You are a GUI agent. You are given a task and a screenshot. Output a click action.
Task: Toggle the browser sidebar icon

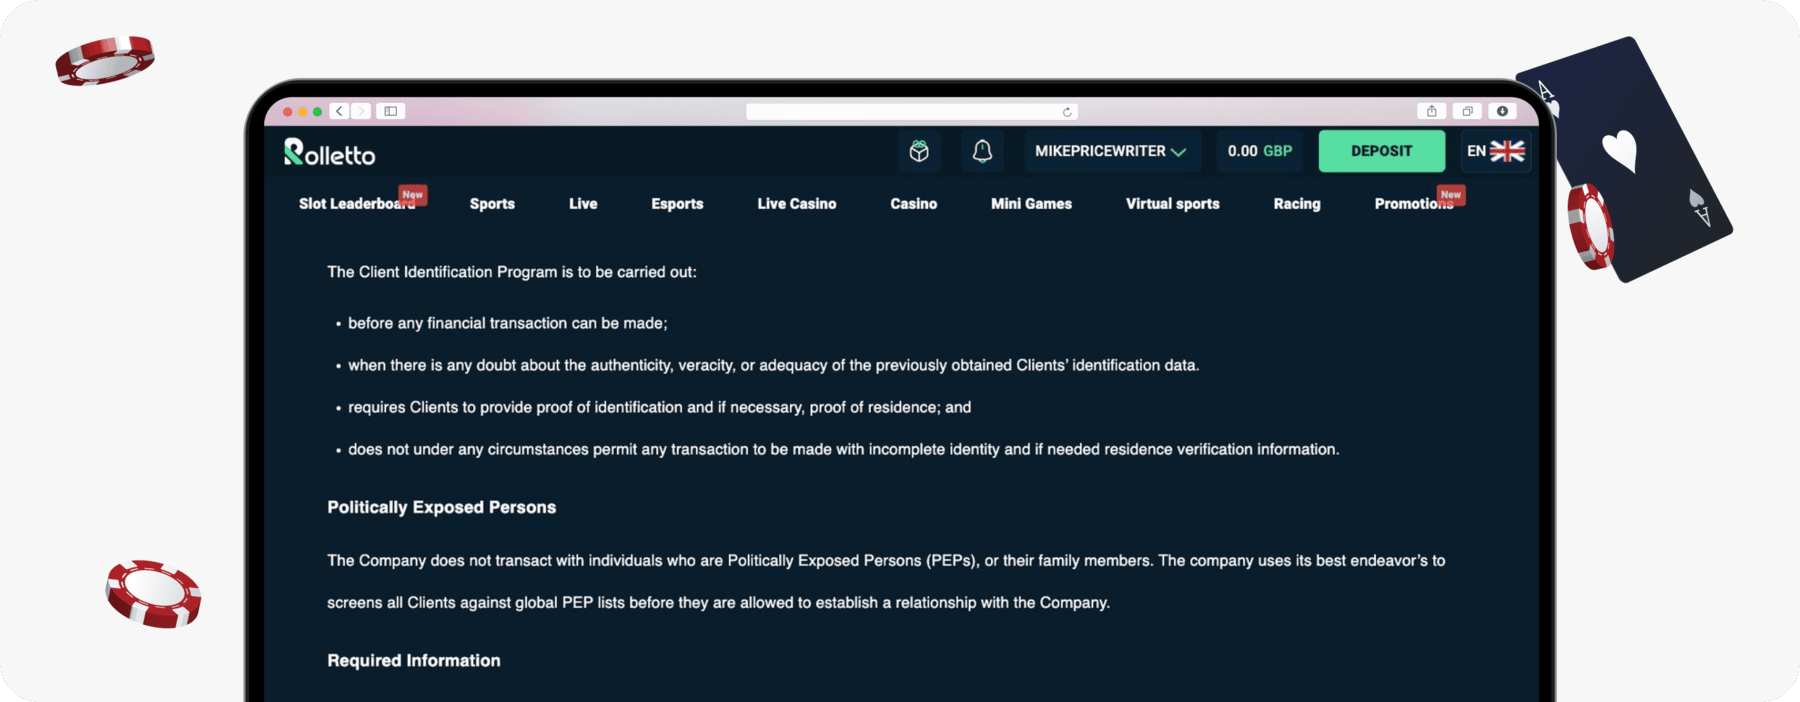[x=391, y=111]
